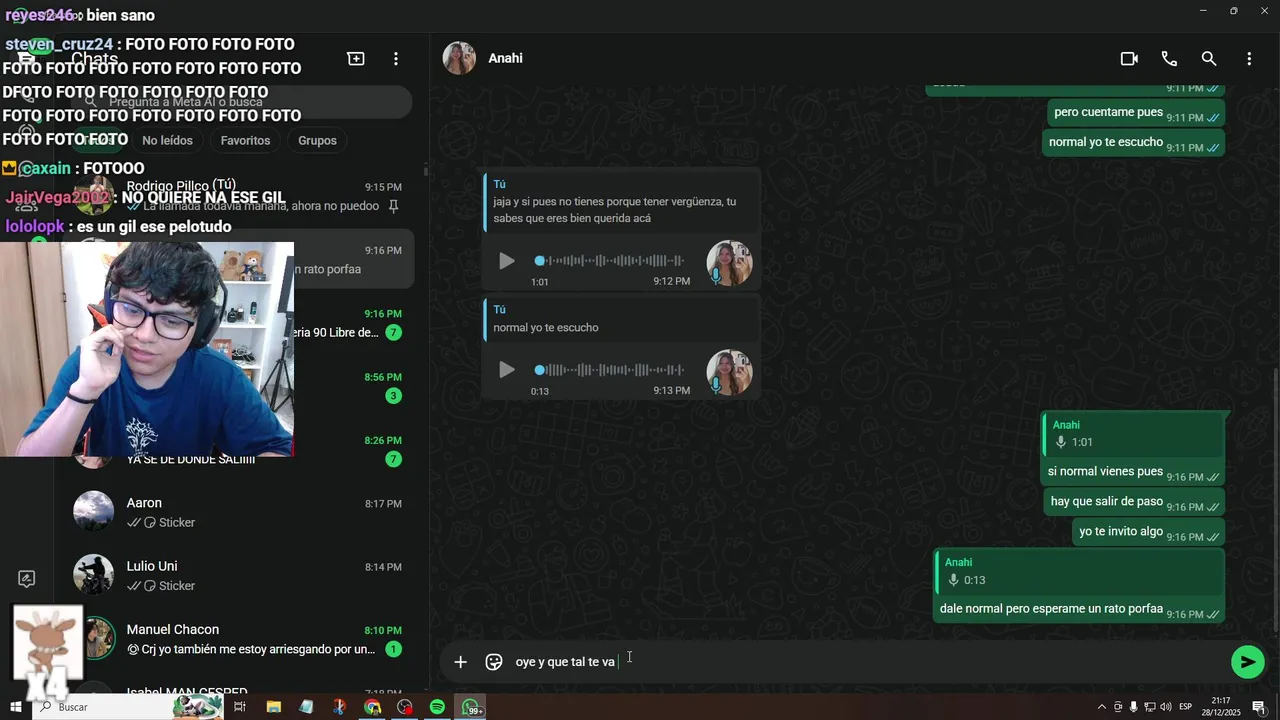
Task: Open unread badge 1 on Manuel Chacon chat
Action: 394,649
